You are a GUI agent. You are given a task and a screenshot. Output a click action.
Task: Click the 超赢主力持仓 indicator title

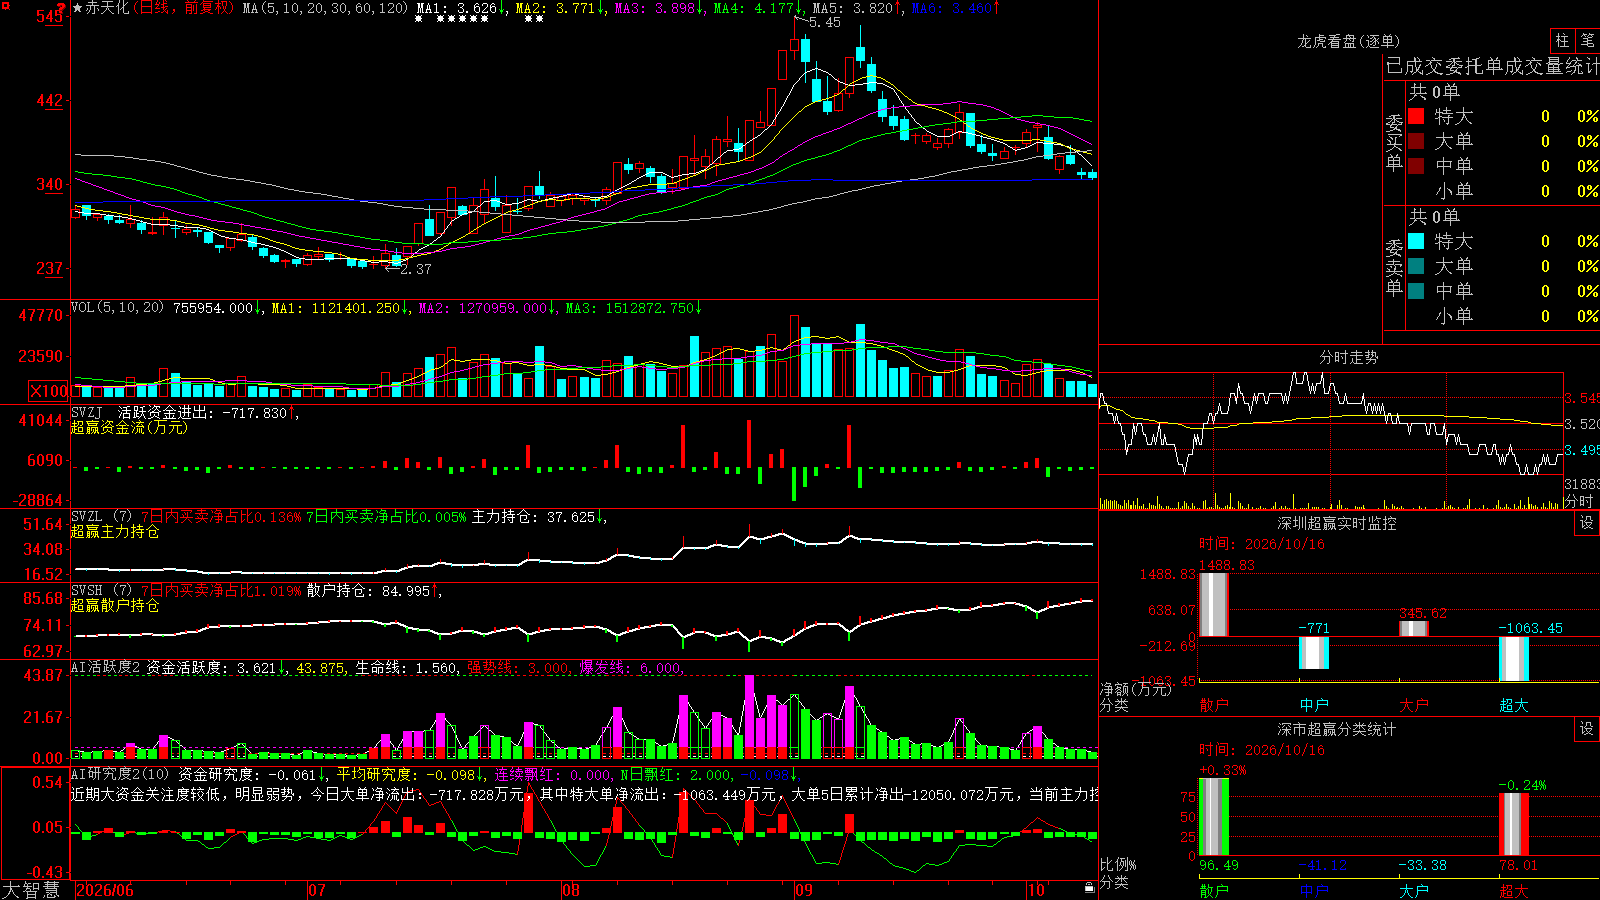(115, 532)
